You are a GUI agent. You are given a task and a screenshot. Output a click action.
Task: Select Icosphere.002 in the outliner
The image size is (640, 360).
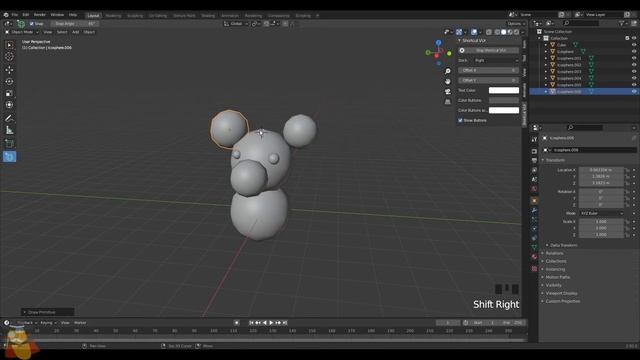[x=569, y=65]
